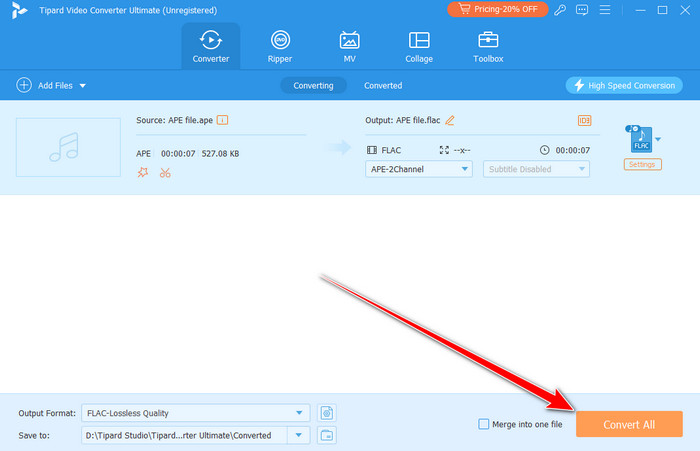
Task: Click the Tipard app logo
Action: click(x=19, y=10)
